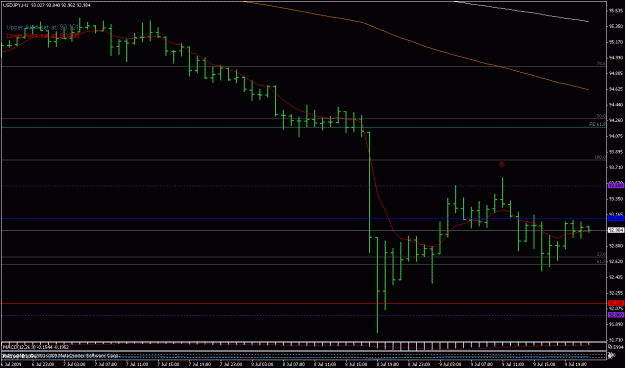Select the FE 61.8 expansion level label
The width and height of the screenshot is (625, 368).
coord(597,125)
